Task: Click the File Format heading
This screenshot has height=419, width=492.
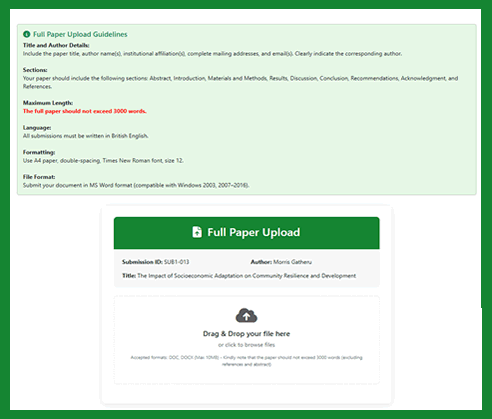Action: click(39, 177)
